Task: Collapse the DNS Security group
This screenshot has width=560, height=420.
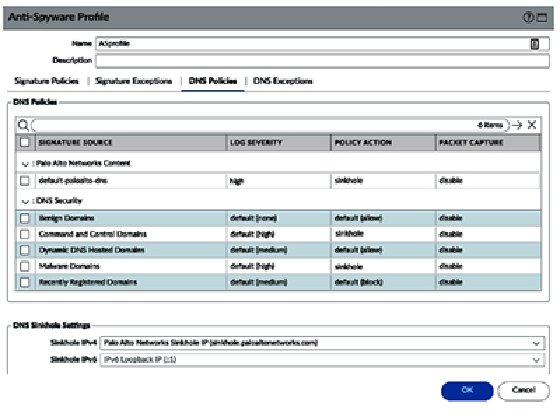Action: click(25, 201)
